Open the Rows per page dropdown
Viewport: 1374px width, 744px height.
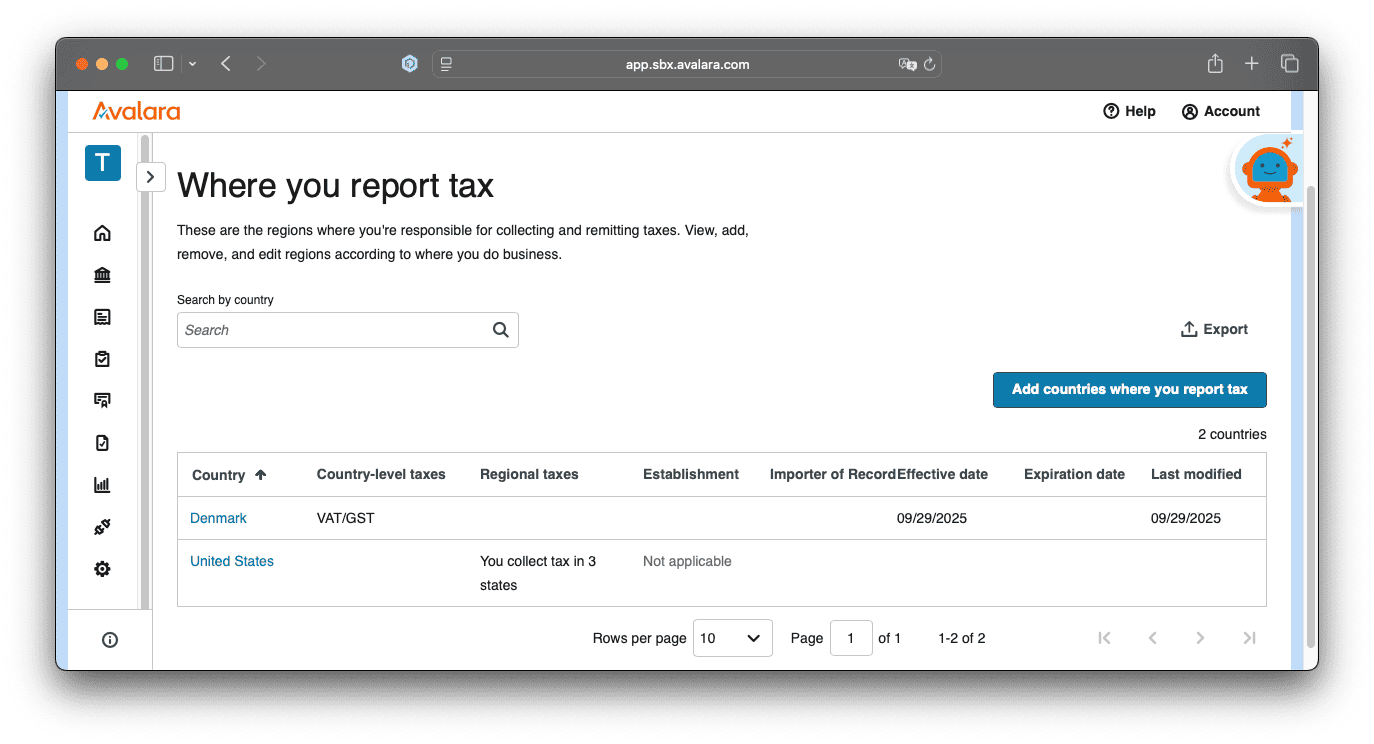pyautogui.click(x=732, y=638)
